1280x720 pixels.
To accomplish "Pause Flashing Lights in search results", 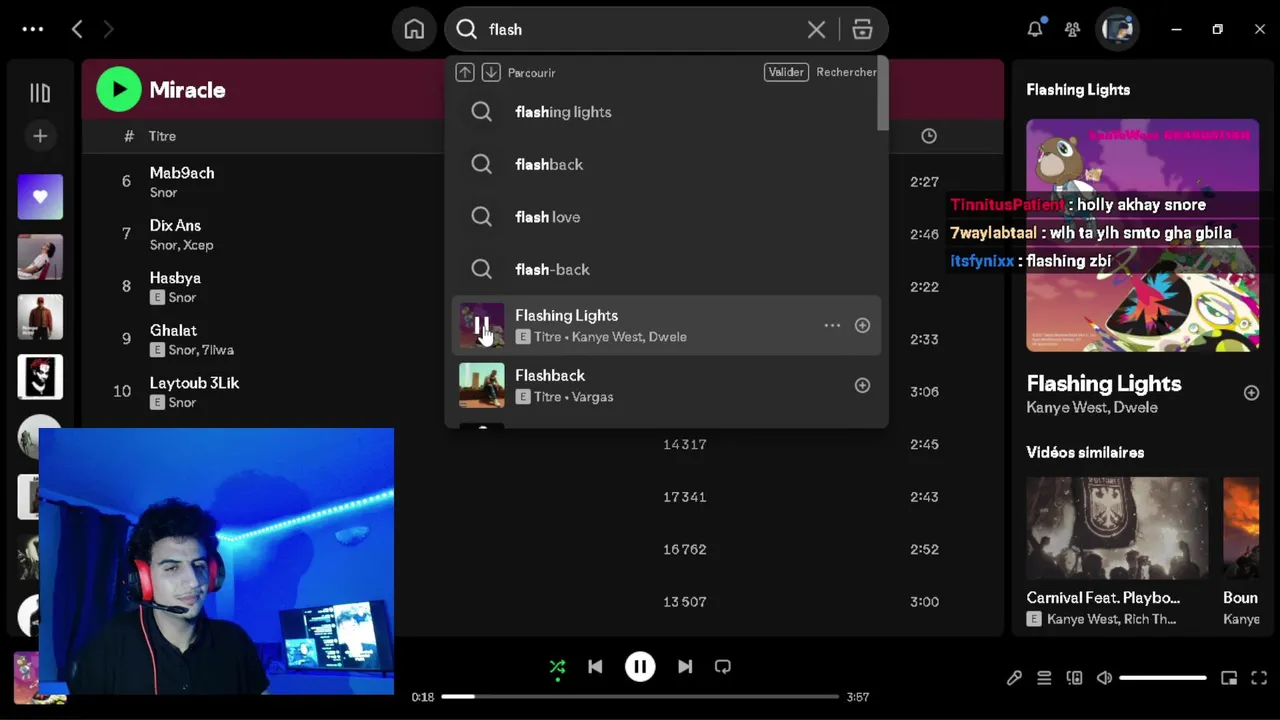I will click(x=481, y=326).
